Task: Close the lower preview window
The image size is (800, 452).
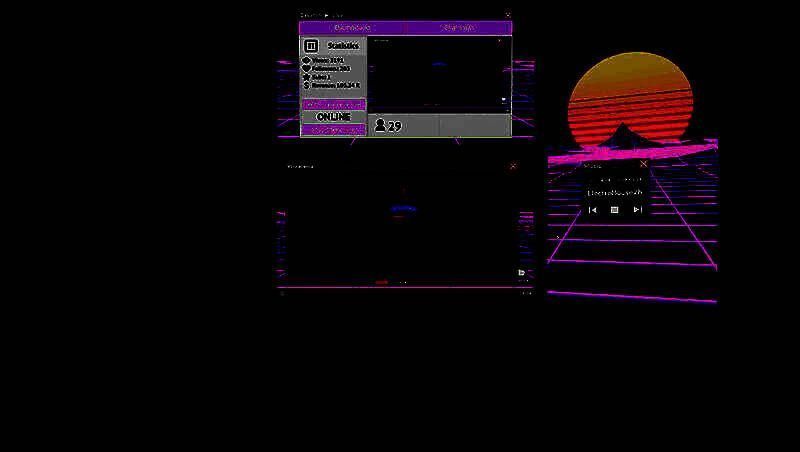Action: tap(513, 166)
